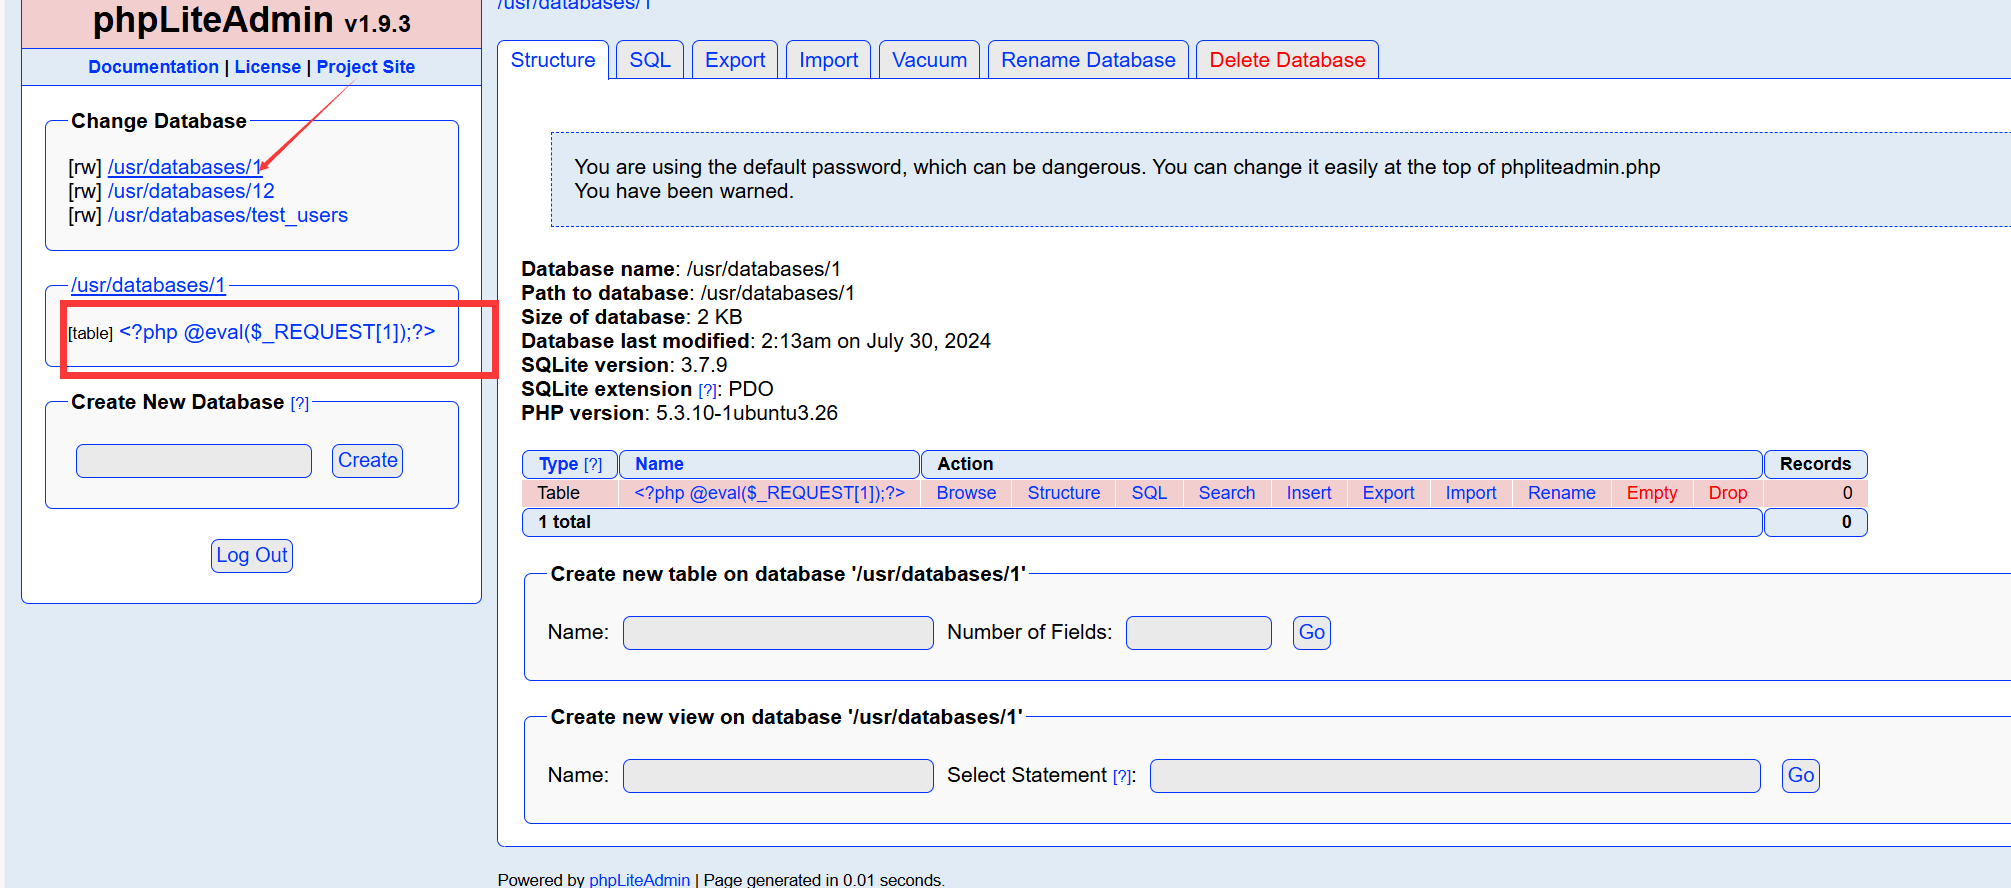Switch to the SQL tab

pyautogui.click(x=650, y=60)
